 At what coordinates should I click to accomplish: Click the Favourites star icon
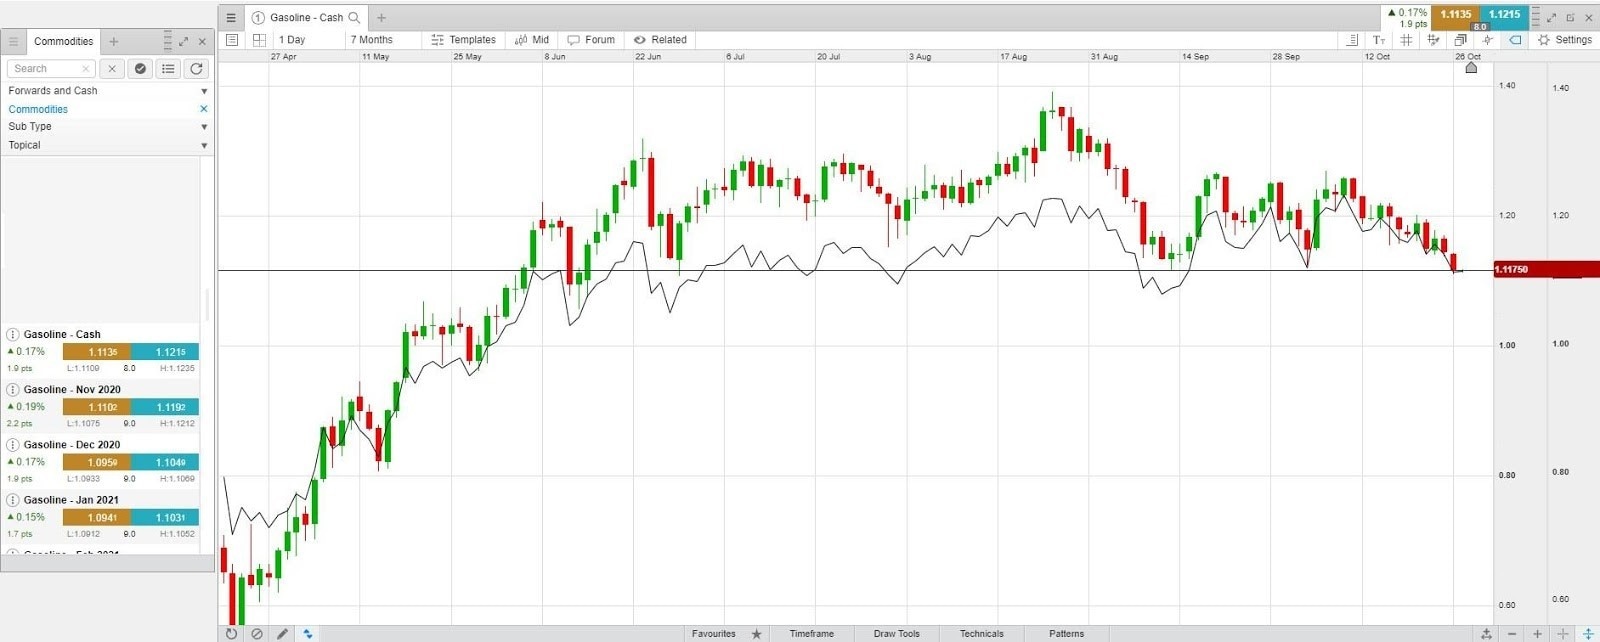[756, 633]
